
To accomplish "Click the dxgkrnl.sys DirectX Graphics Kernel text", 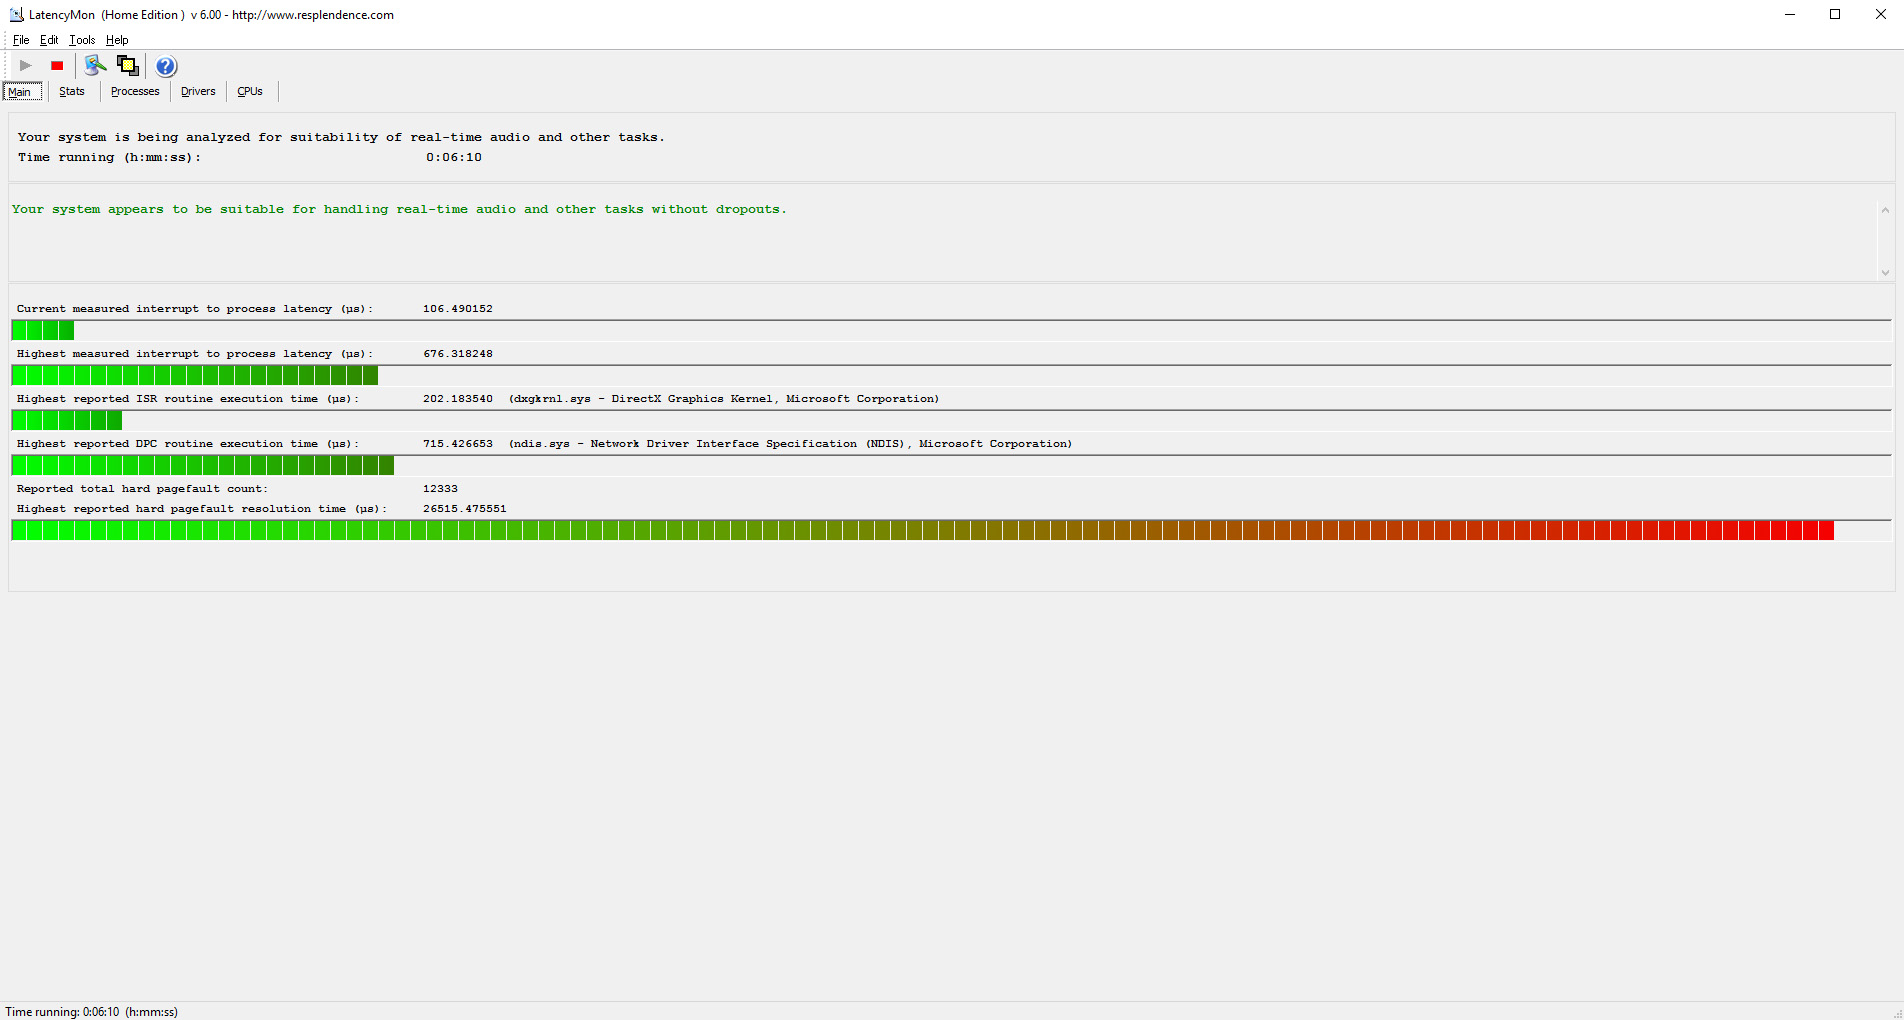I will tap(724, 399).
